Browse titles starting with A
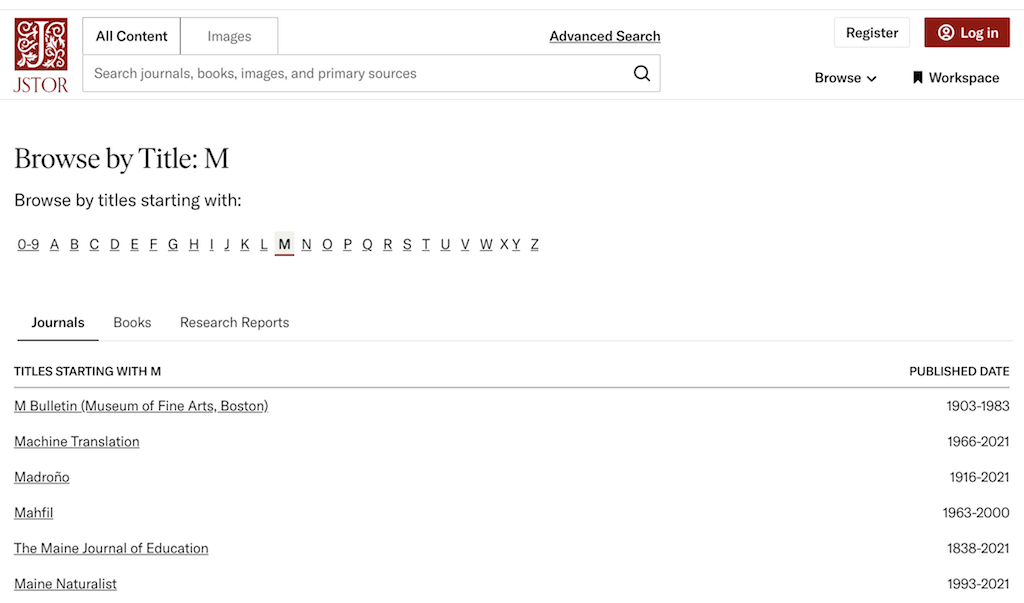Viewport: 1024px width, 603px height. (54, 244)
